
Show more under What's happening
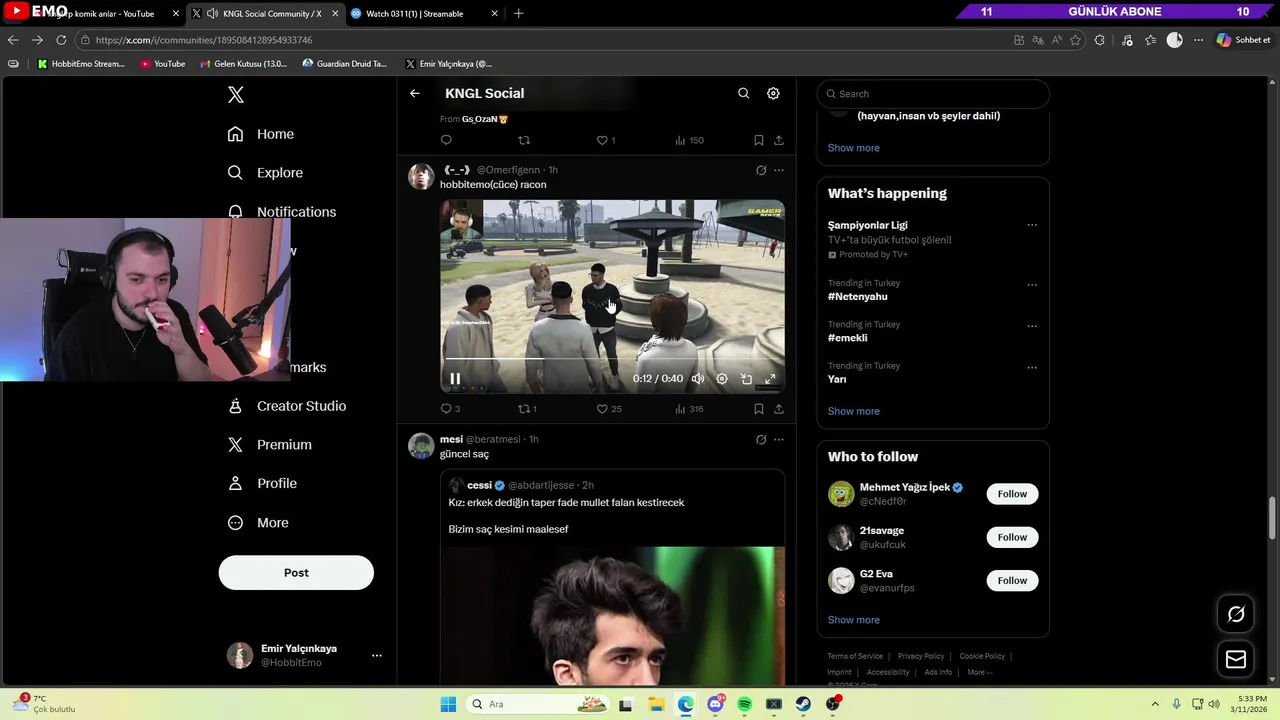853,411
